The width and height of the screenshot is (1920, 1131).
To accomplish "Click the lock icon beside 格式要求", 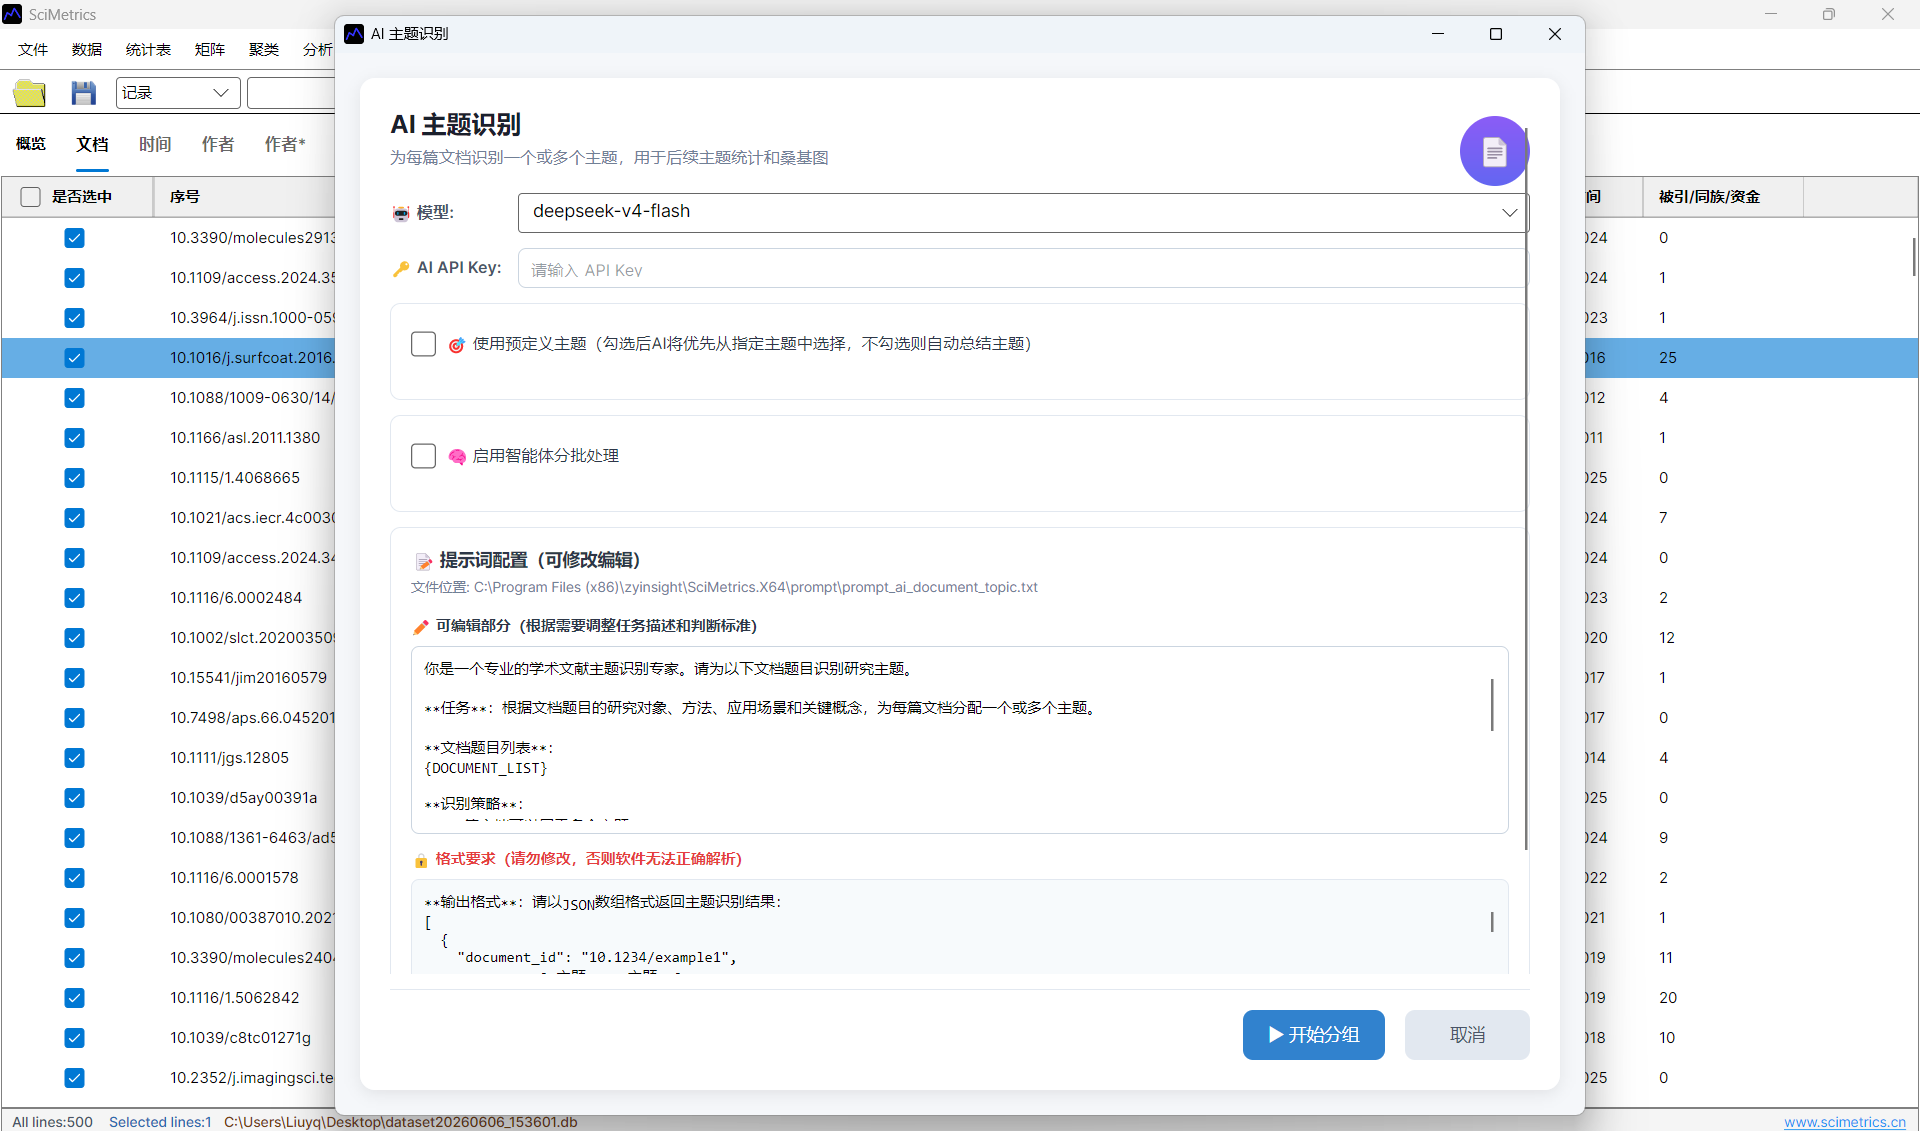I will tap(421, 860).
